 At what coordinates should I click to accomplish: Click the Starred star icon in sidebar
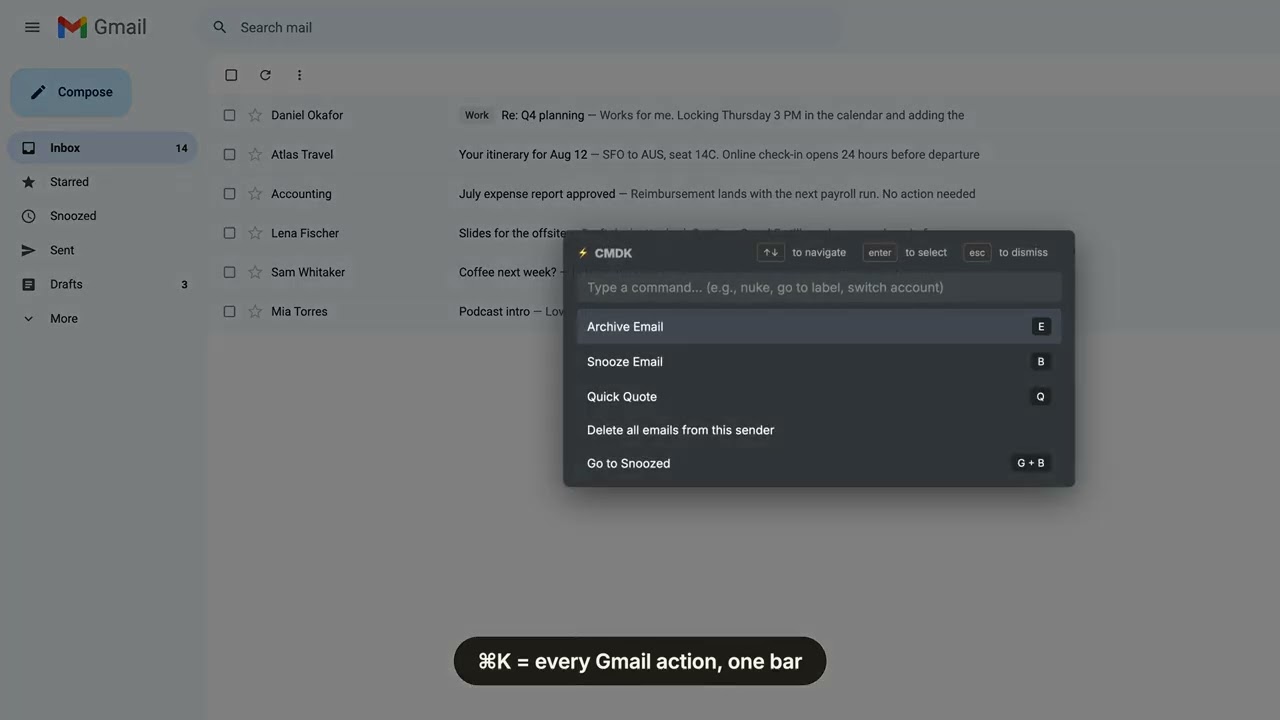coord(28,182)
